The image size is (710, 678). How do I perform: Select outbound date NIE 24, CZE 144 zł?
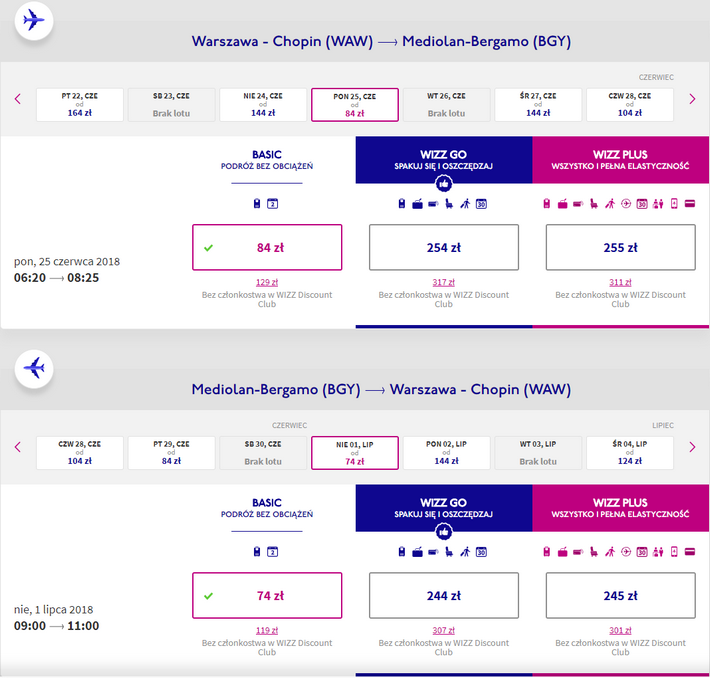(x=263, y=105)
